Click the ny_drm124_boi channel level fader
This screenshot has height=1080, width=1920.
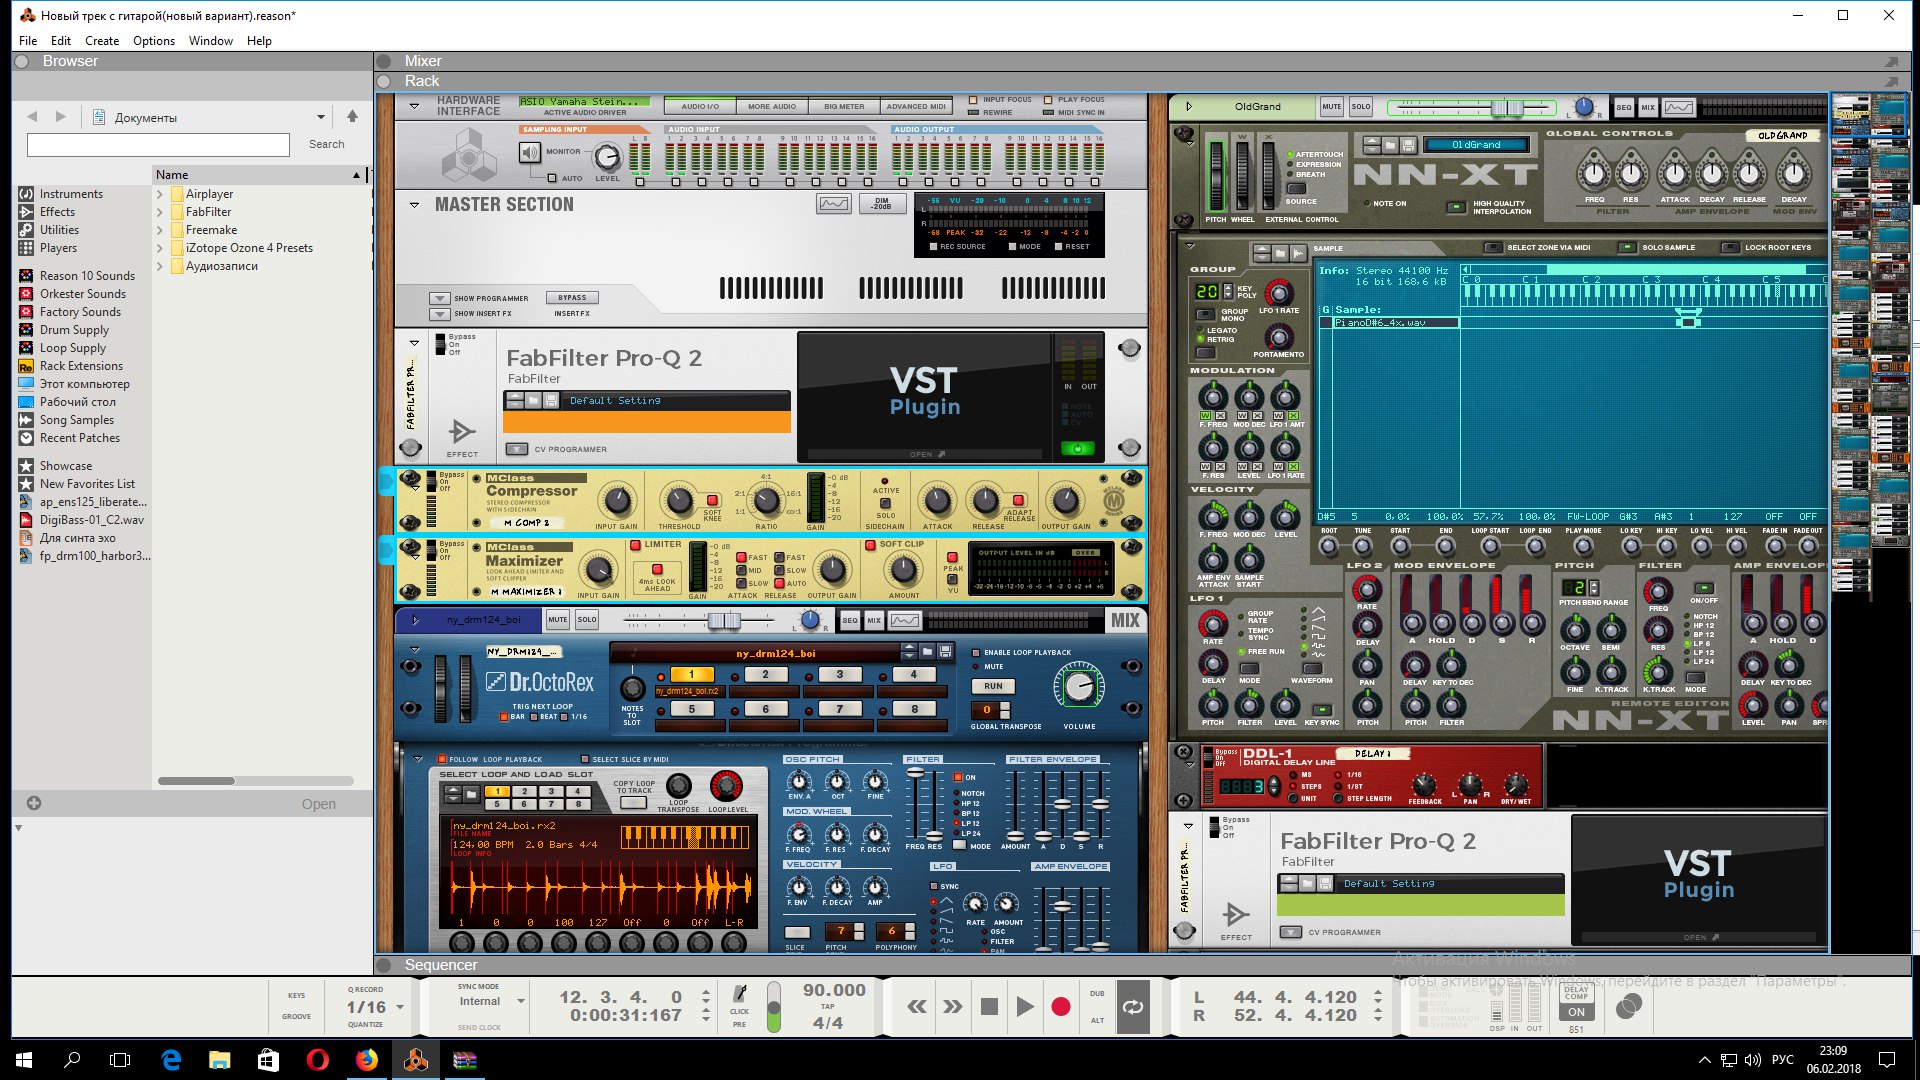click(x=724, y=621)
